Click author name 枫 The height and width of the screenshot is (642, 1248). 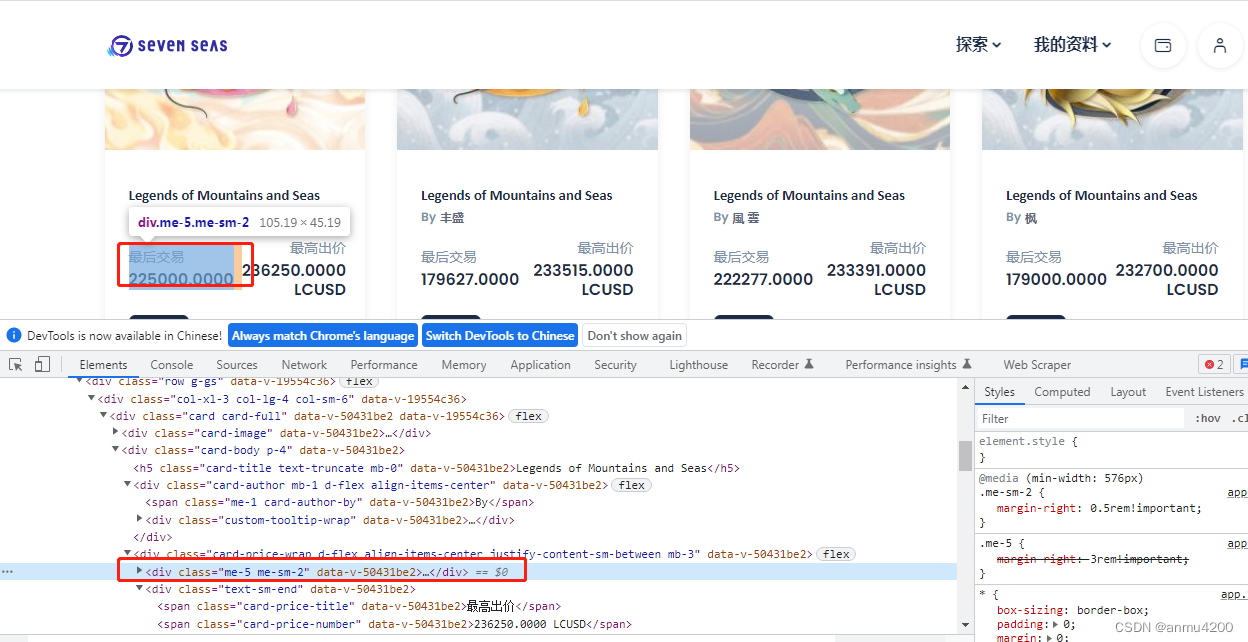tap(1031, 217)
